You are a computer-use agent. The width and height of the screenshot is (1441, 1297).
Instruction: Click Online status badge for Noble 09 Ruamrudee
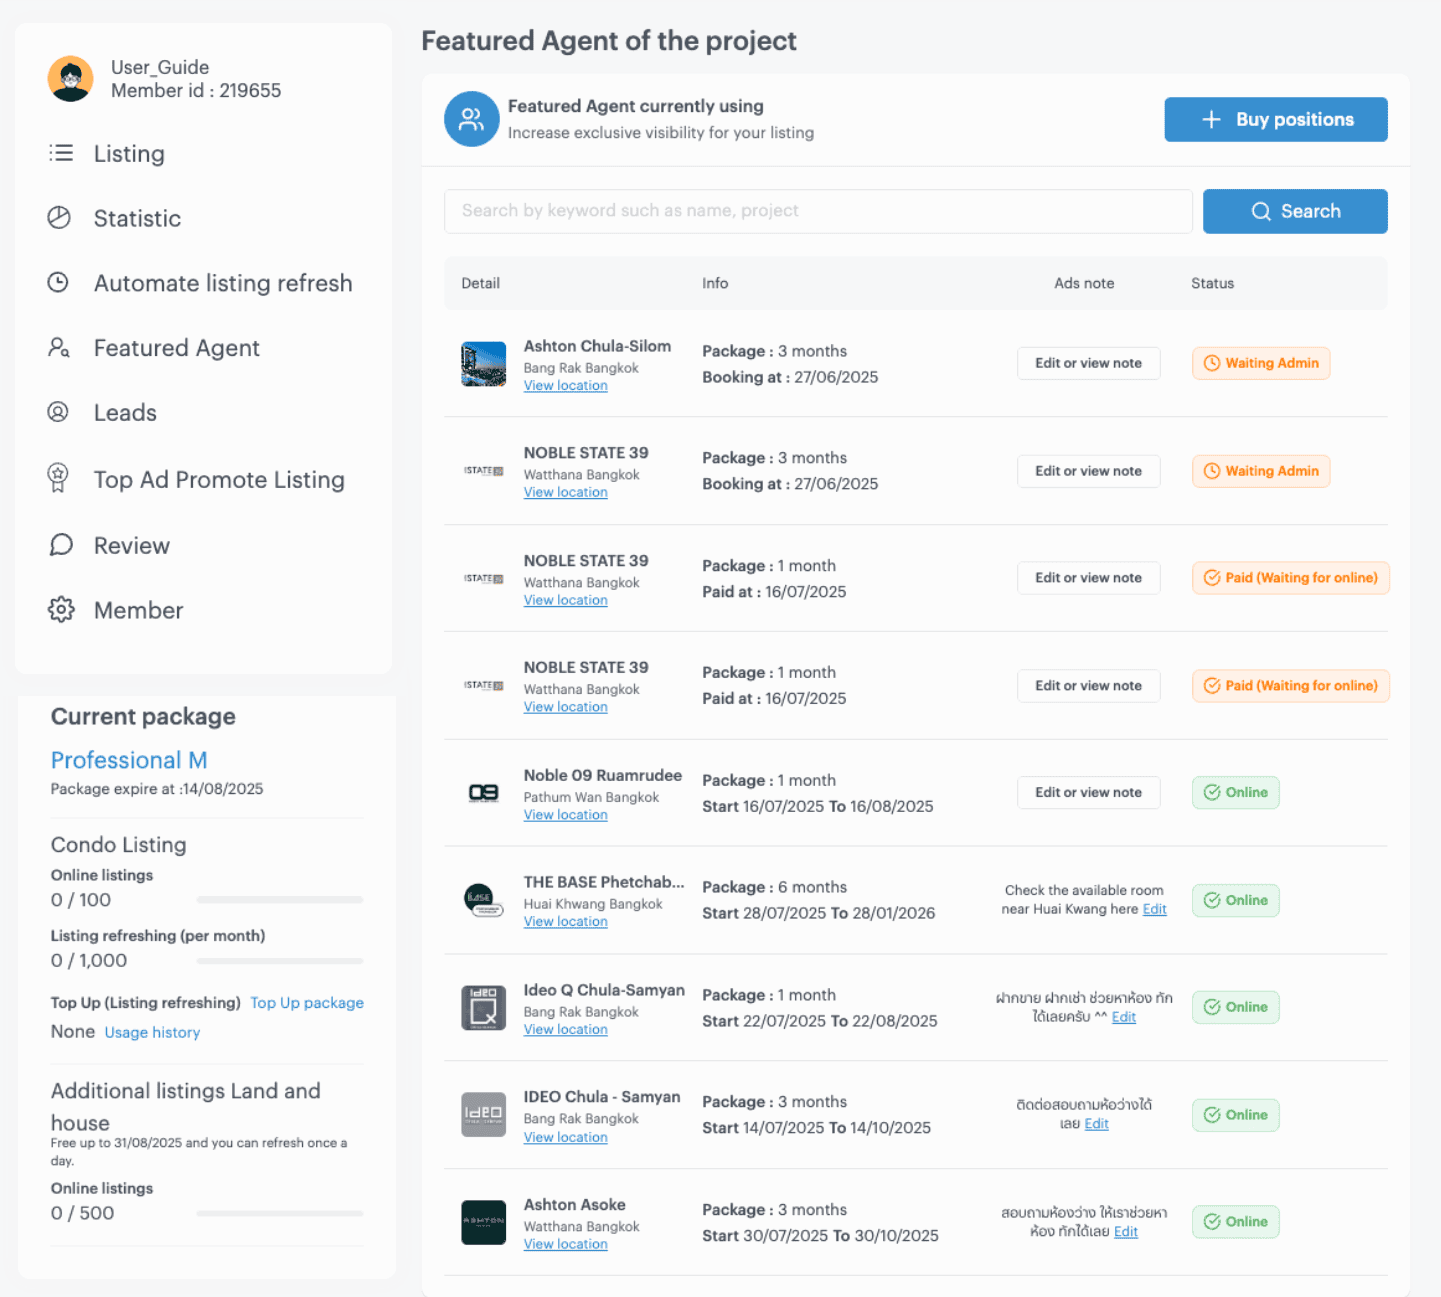[x=1235, y=792]
